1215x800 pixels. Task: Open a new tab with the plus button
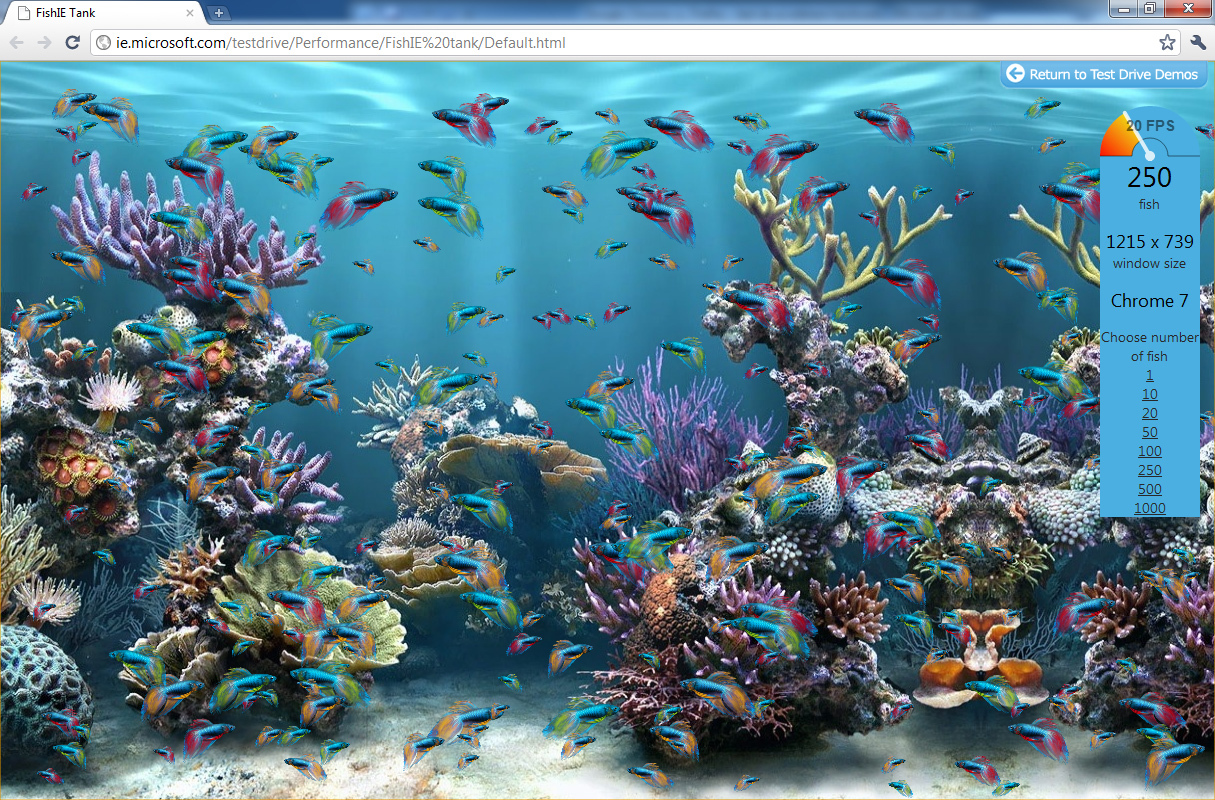coord(219,13)
